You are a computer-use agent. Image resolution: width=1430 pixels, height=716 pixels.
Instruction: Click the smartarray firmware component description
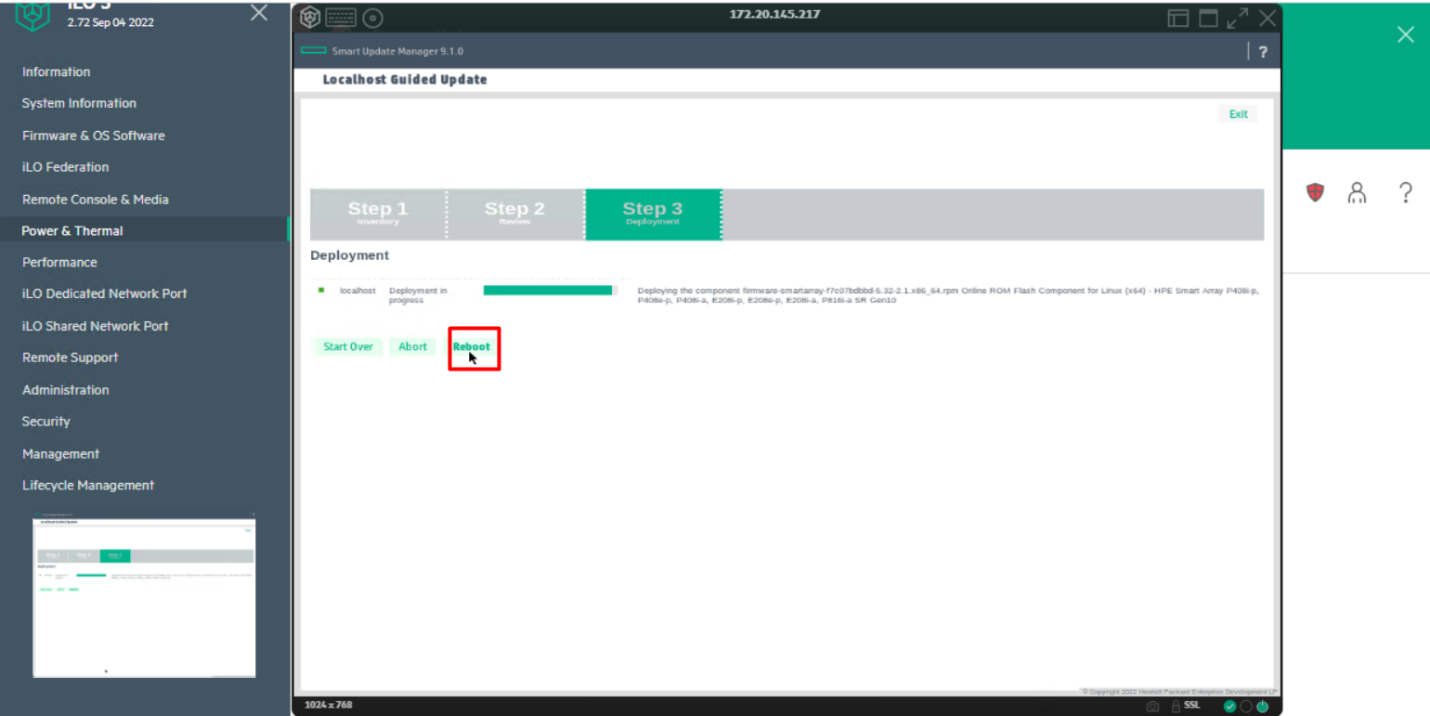click(x=948, y=295)
